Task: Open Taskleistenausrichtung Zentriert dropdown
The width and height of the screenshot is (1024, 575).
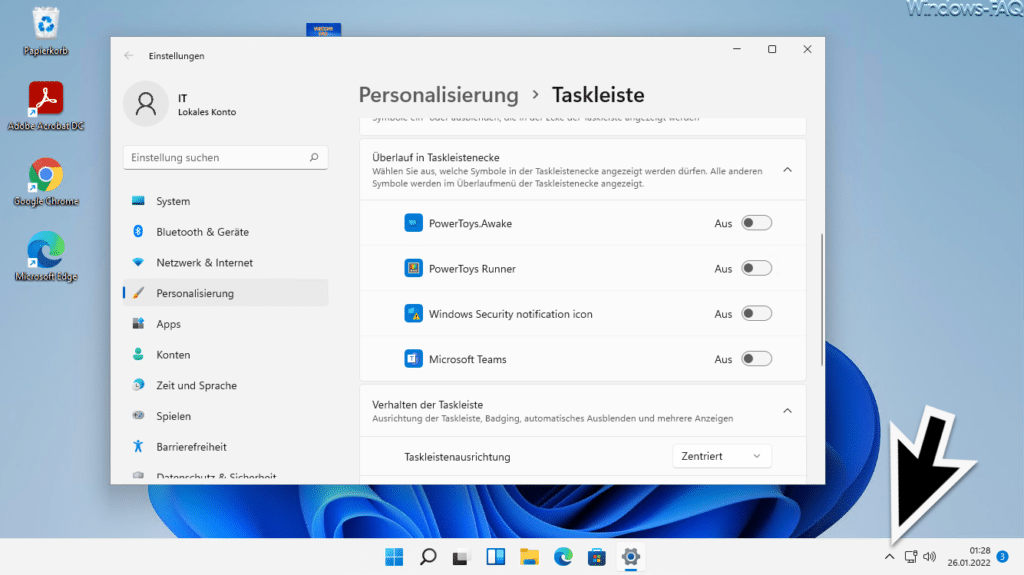Action: point(722,456)
